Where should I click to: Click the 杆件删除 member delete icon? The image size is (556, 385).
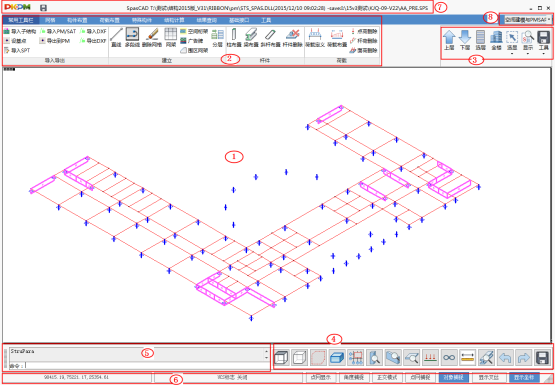293,38
